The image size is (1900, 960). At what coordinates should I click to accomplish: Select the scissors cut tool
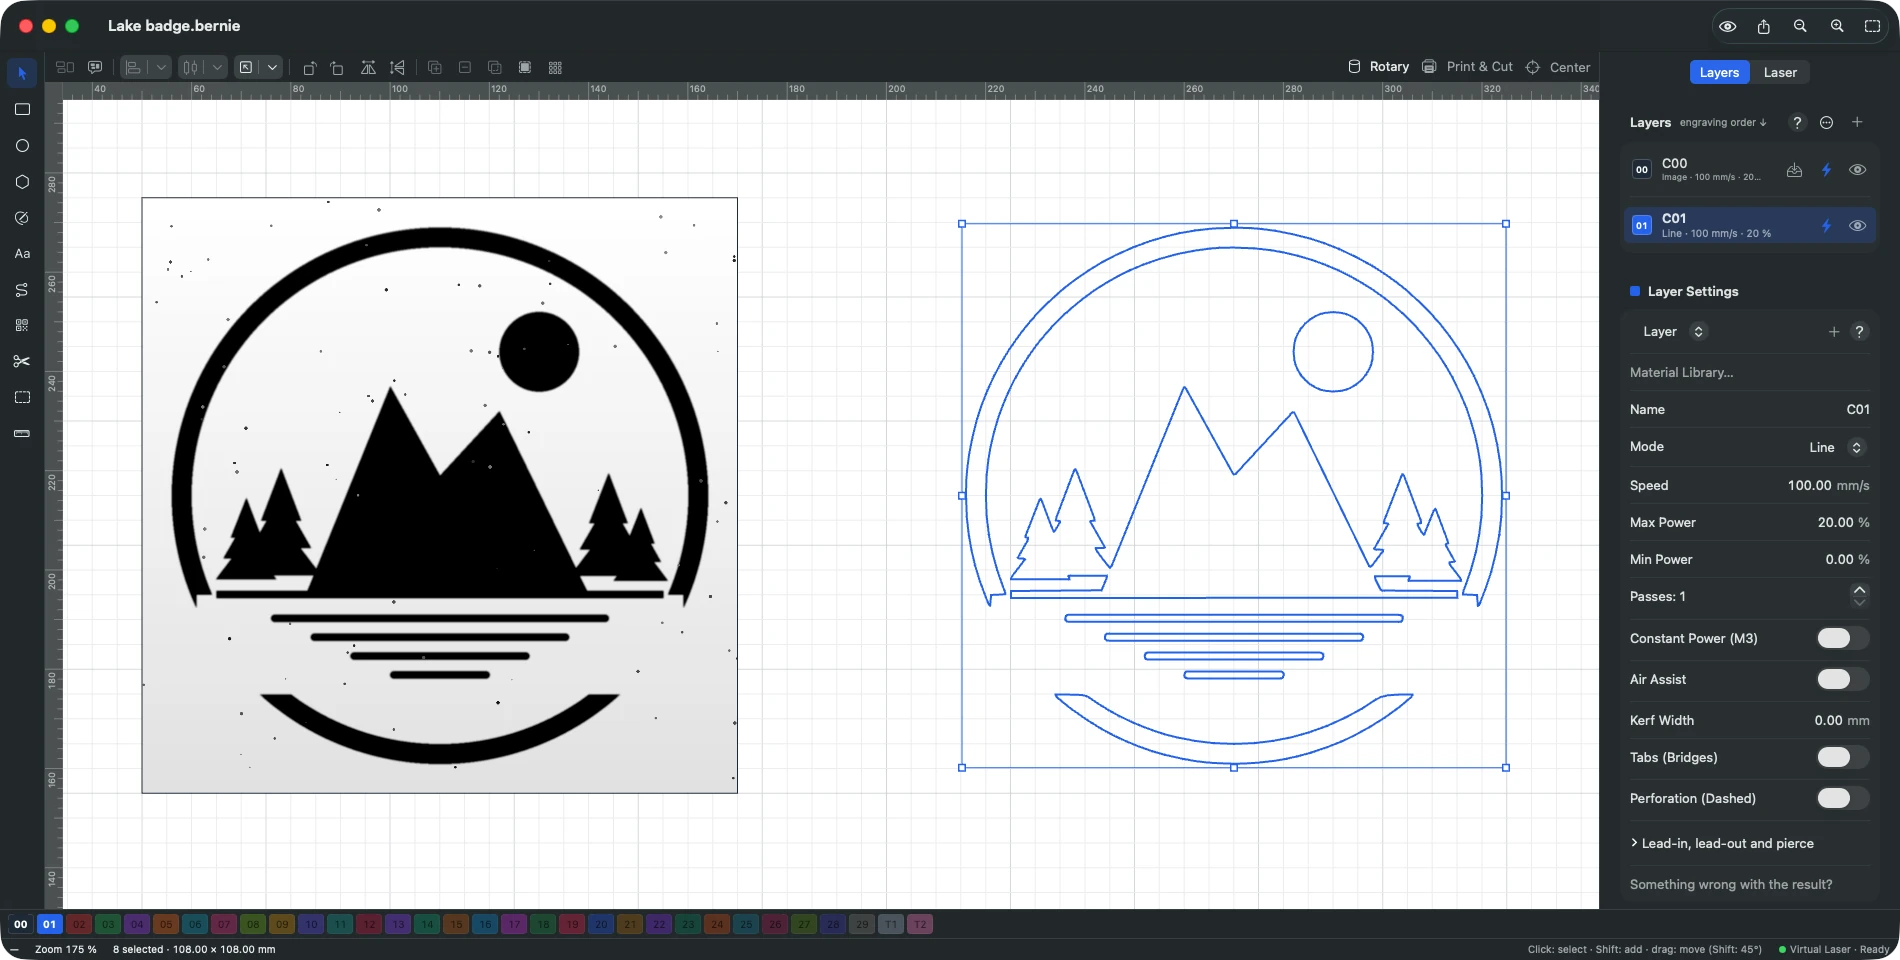pos(22,361)
